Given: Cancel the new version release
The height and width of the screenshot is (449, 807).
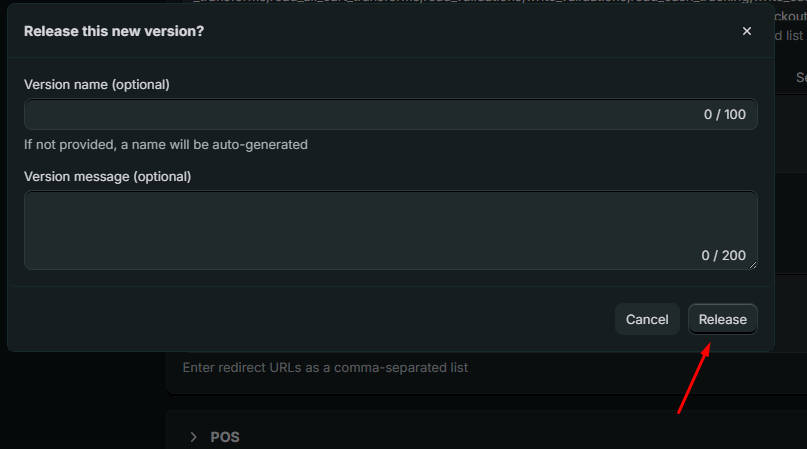Looking at the screenshot, I should [x=647, y=319].
